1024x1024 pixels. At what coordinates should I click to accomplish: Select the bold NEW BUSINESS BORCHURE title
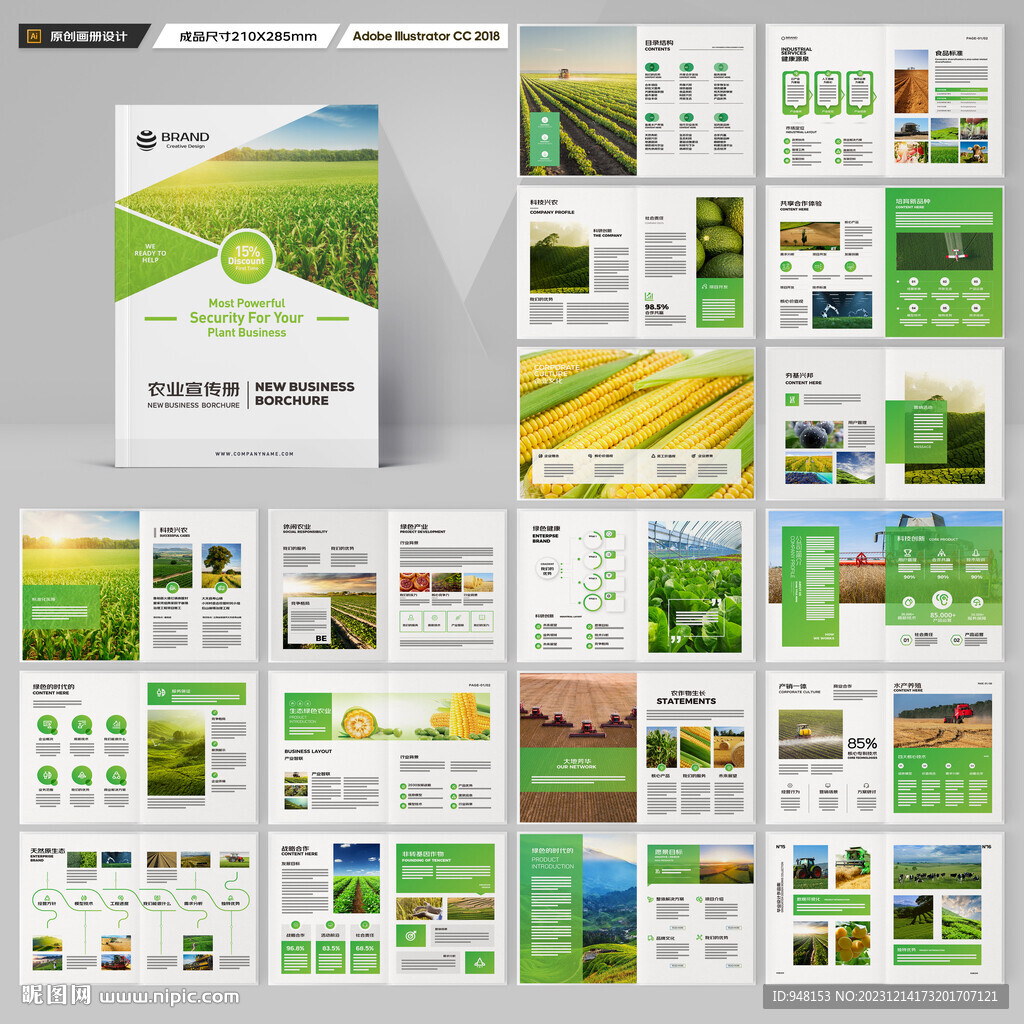(304, 394)
